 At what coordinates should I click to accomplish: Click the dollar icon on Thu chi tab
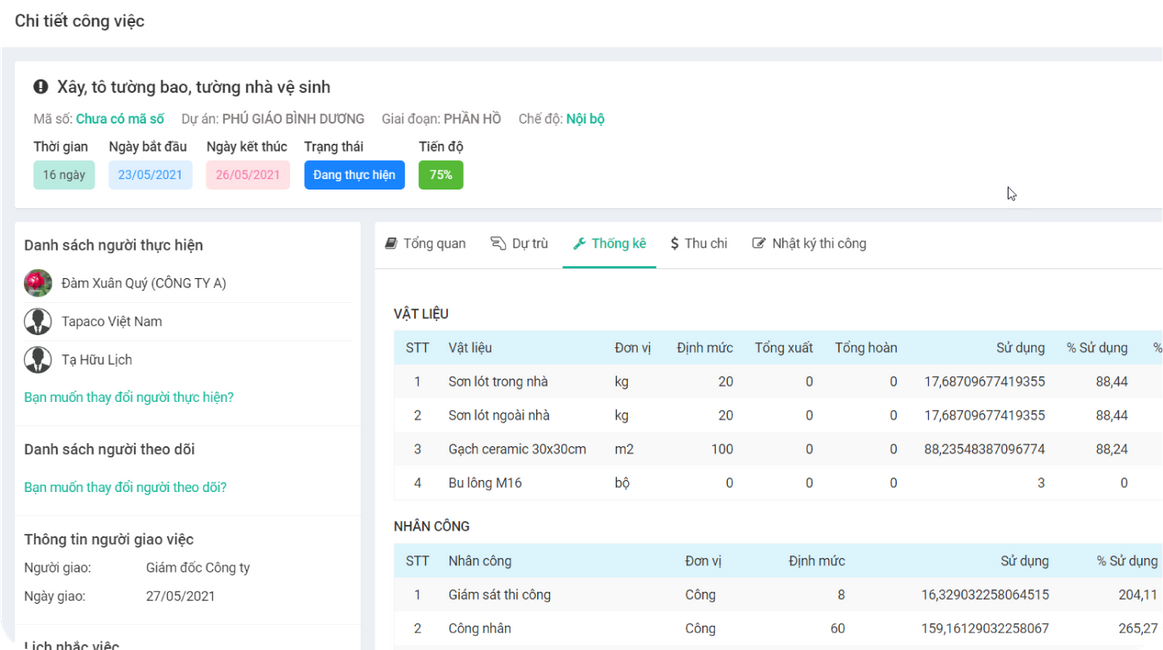675,243
